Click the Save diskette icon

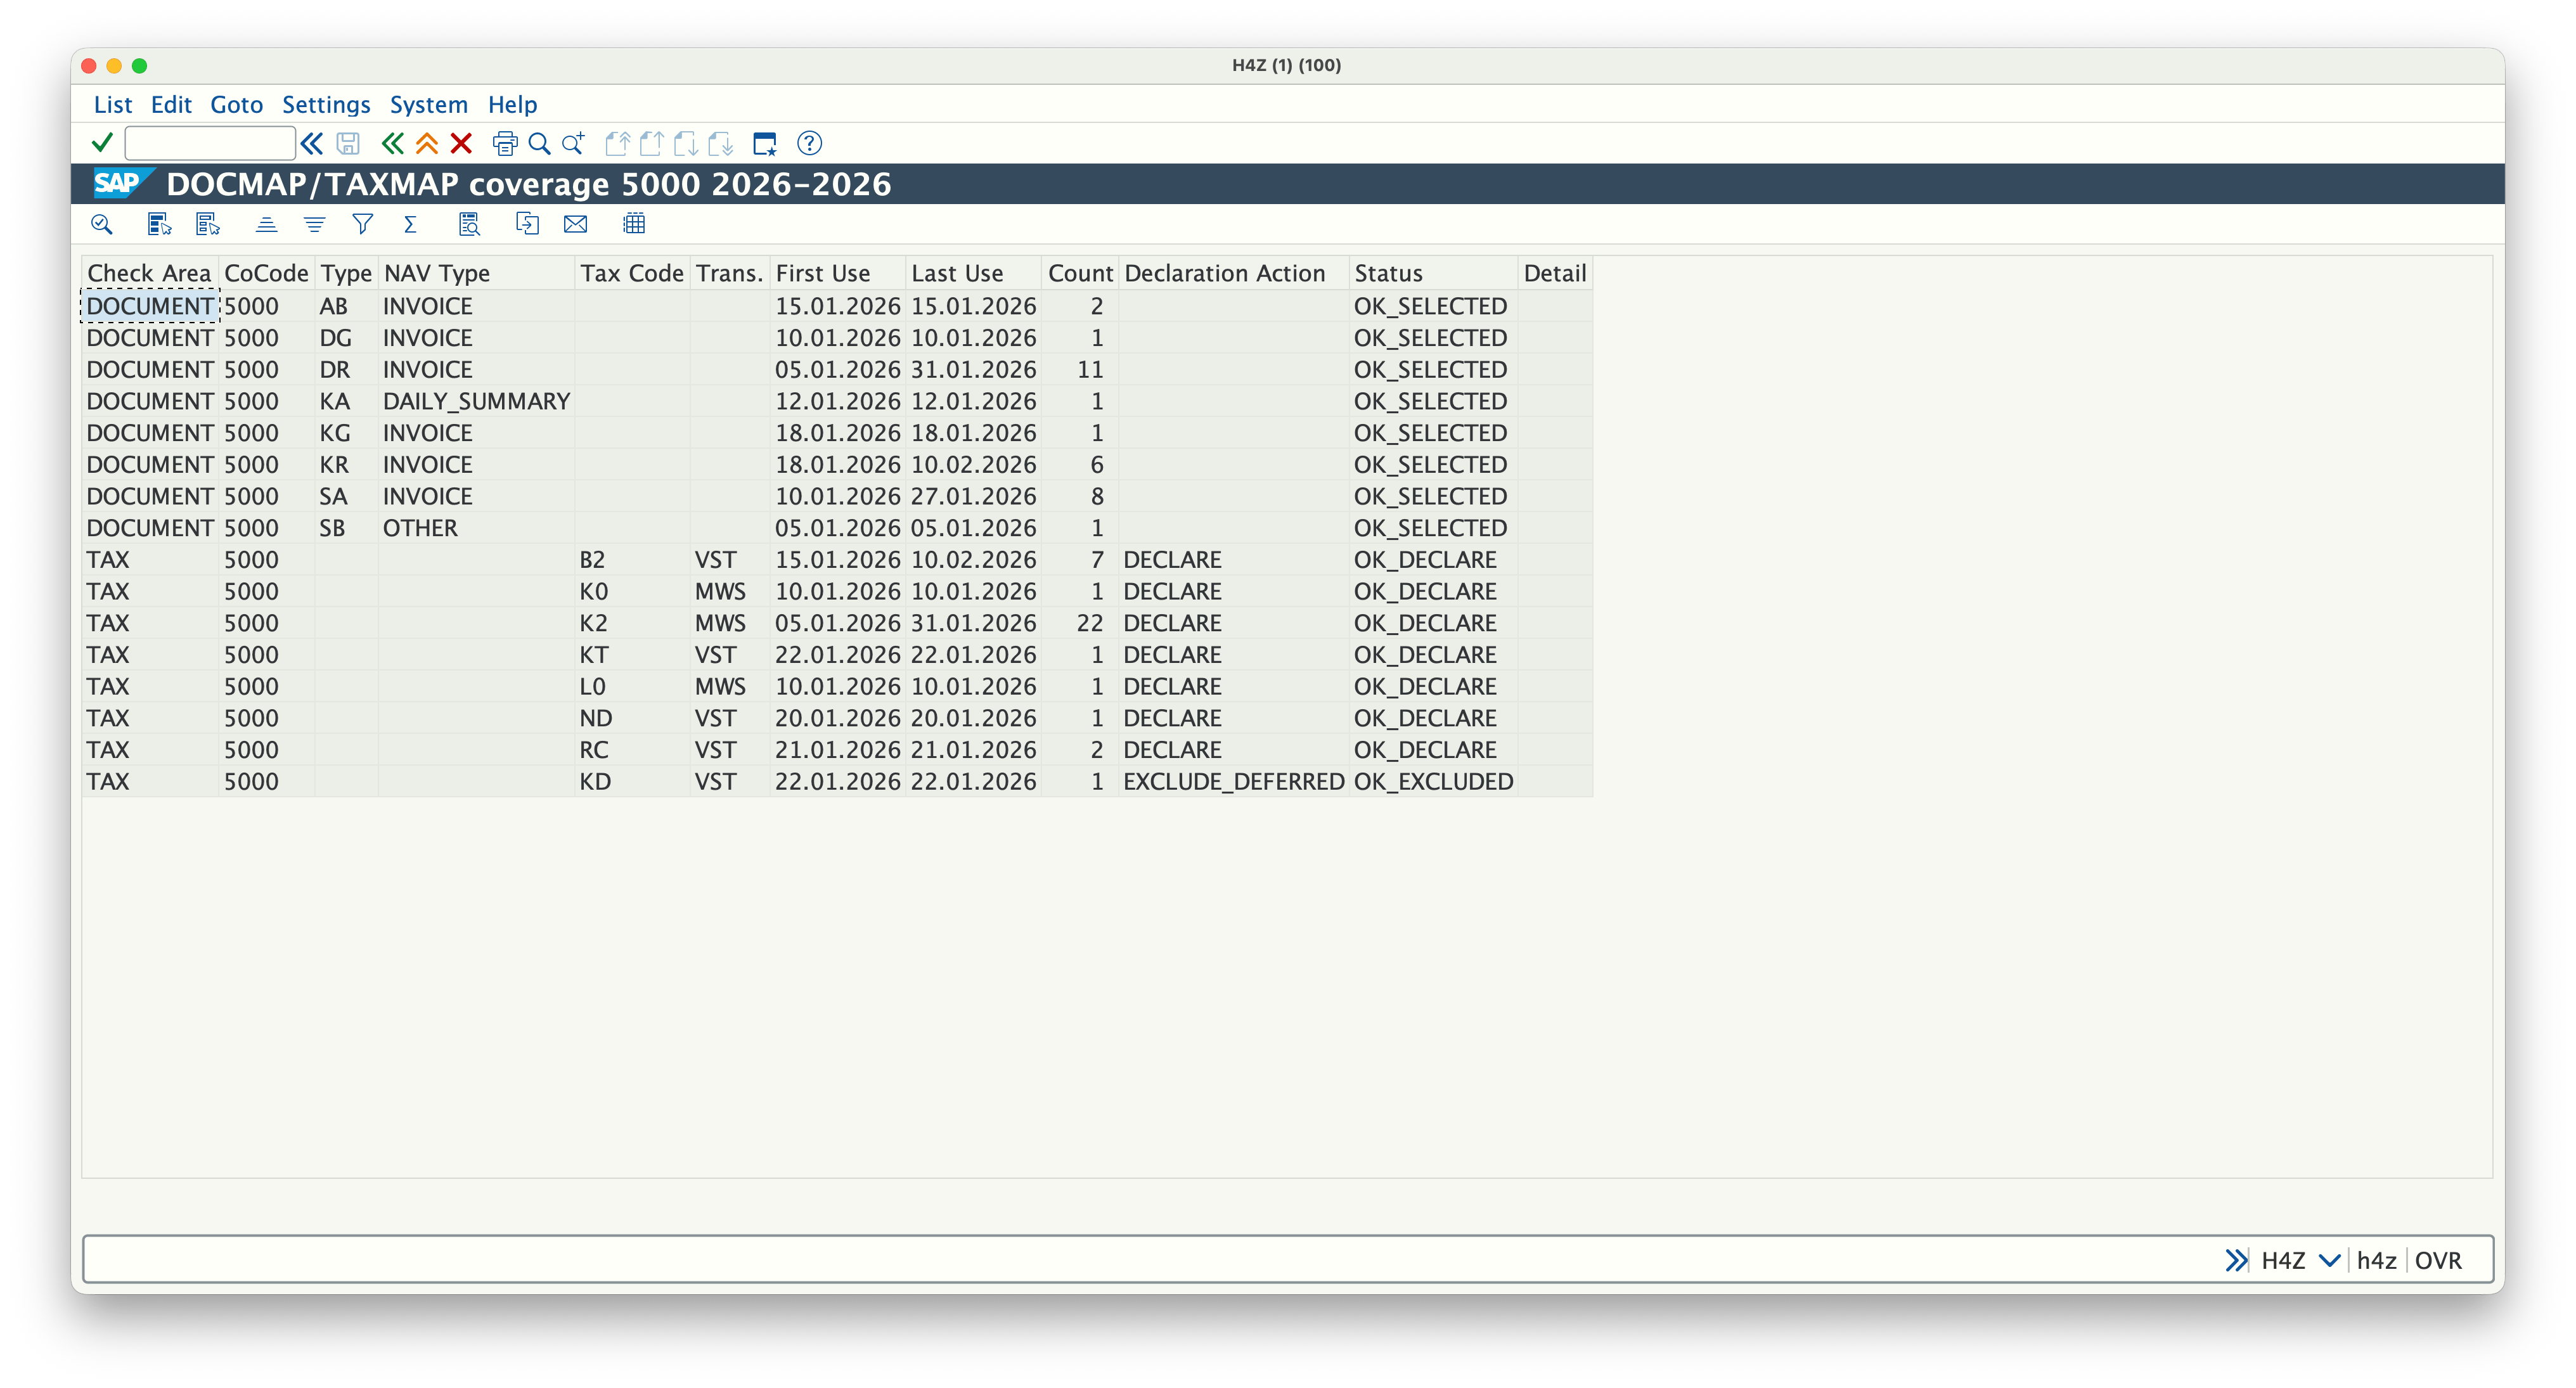coord(348,143)
